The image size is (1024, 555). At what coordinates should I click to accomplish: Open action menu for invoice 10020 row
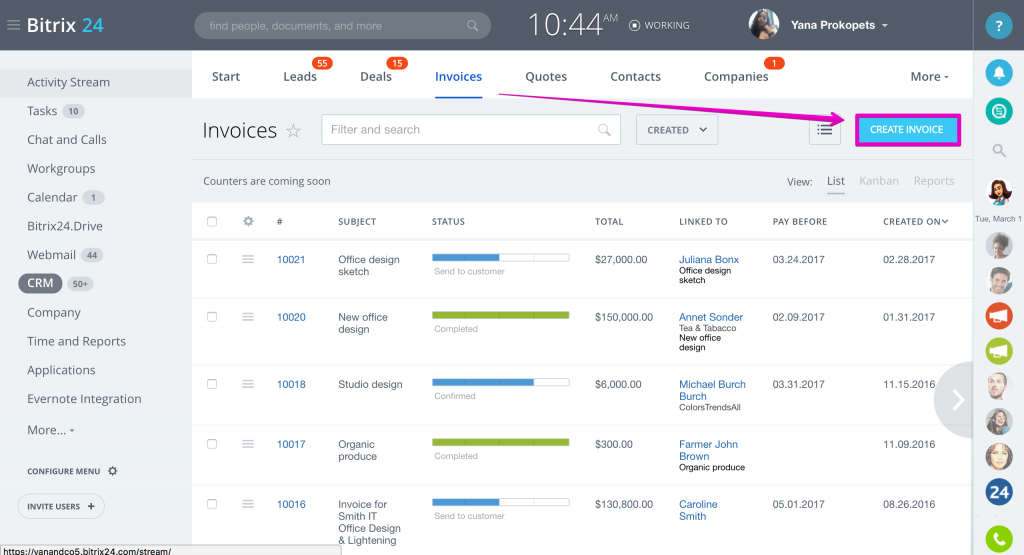tap(248, 317)
